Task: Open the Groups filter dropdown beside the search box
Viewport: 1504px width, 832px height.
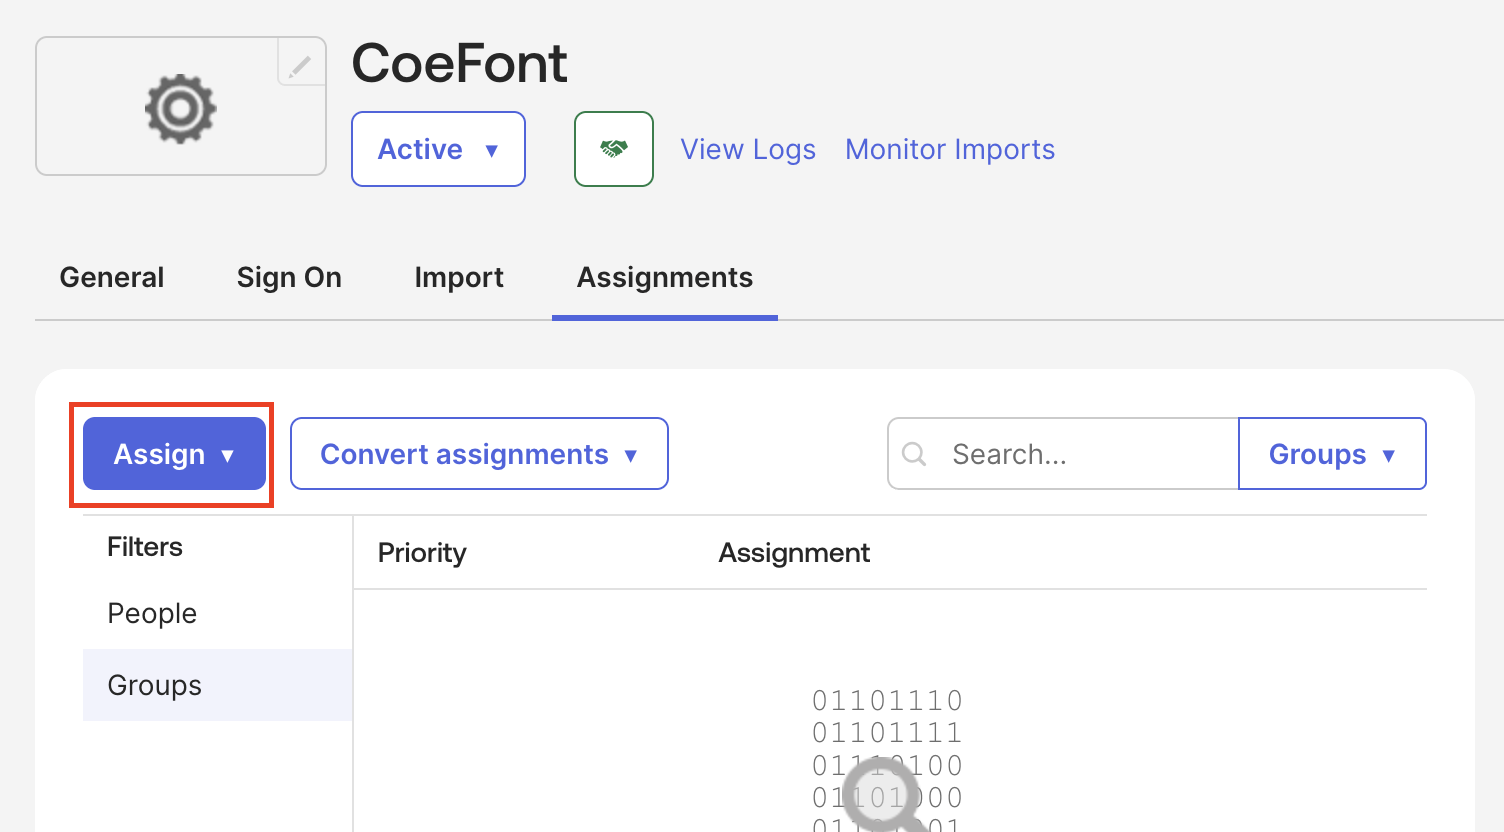Action: (x=1332, y=454)
